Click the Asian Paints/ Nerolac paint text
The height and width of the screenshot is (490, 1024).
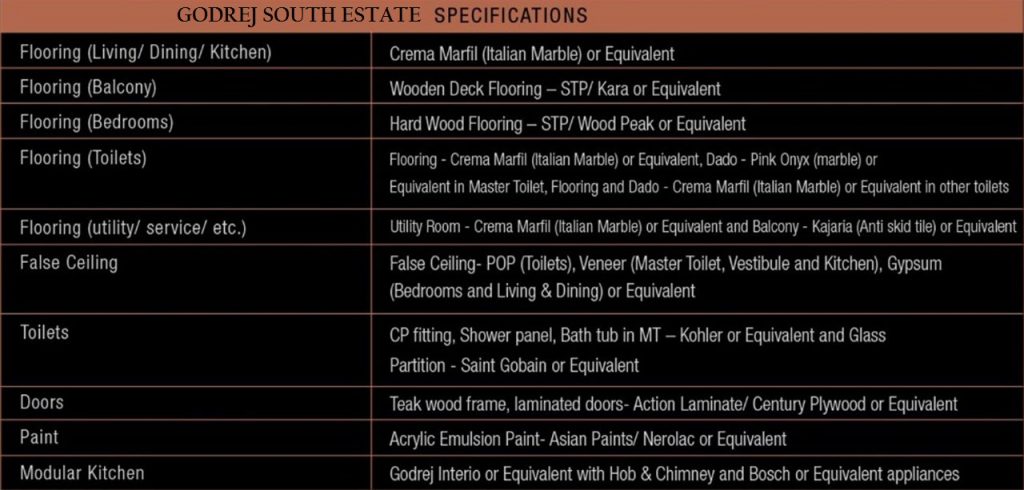coord(588,439)
